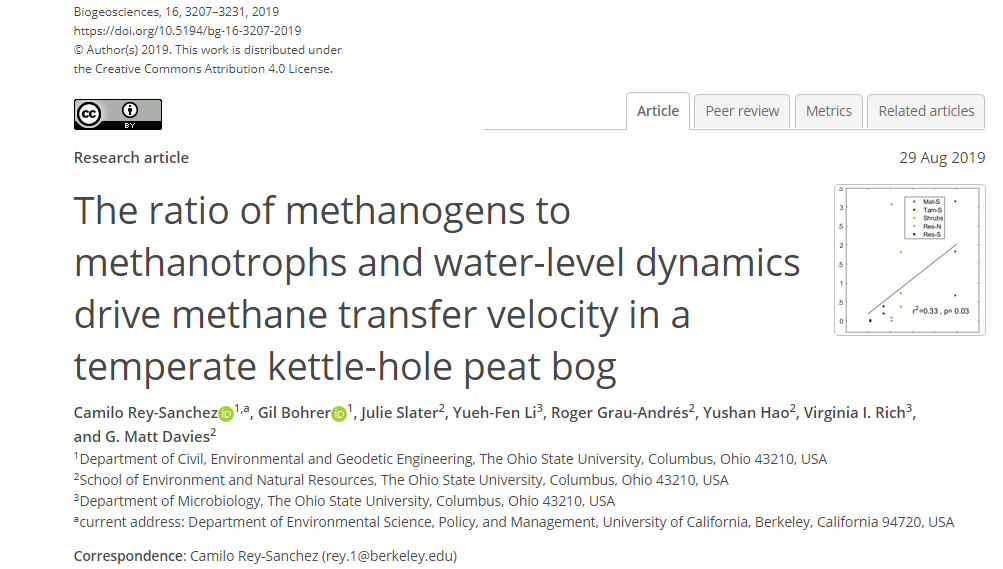
Task: Click the article title heading
Action: (437, 289)
